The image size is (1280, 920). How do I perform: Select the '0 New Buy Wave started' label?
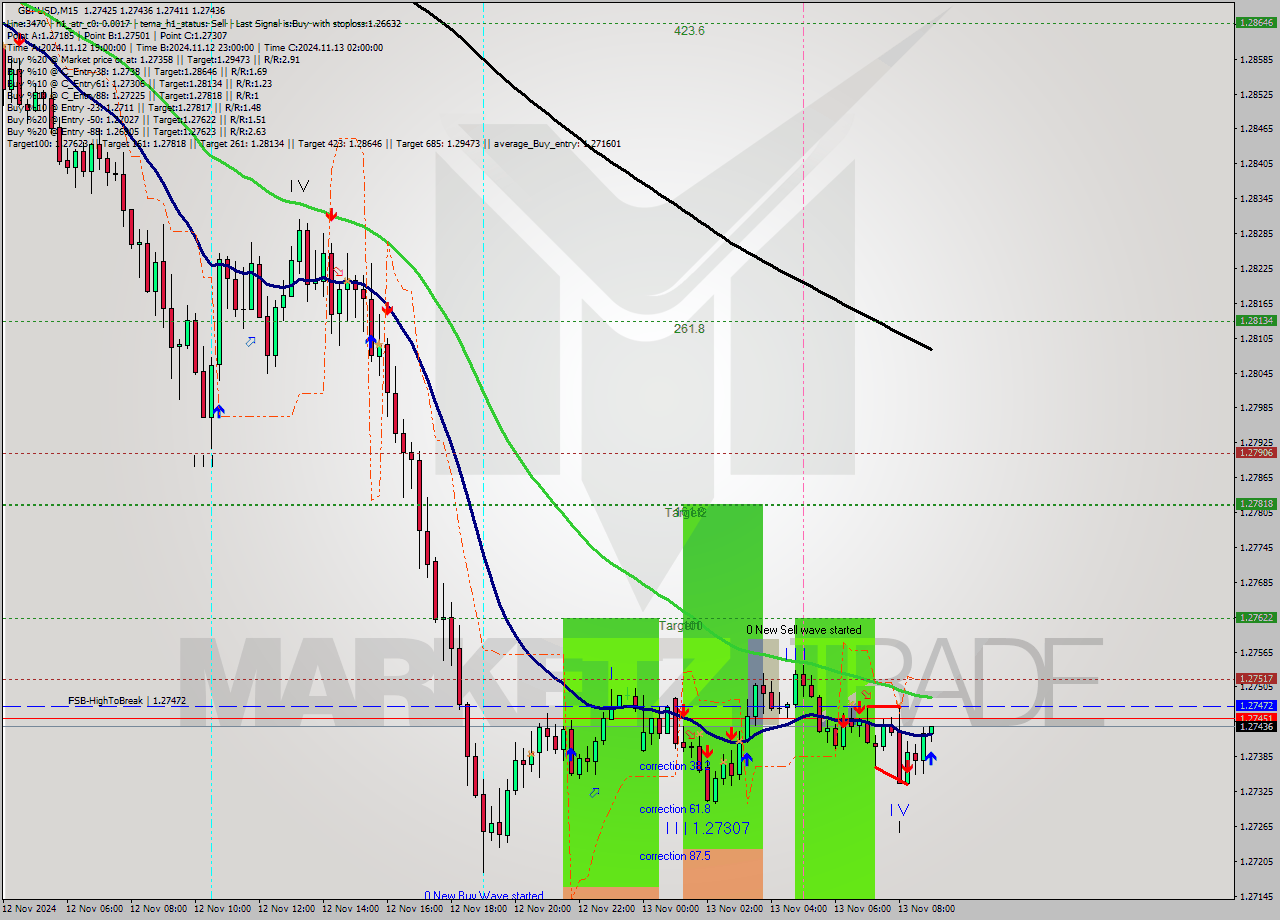484,896
